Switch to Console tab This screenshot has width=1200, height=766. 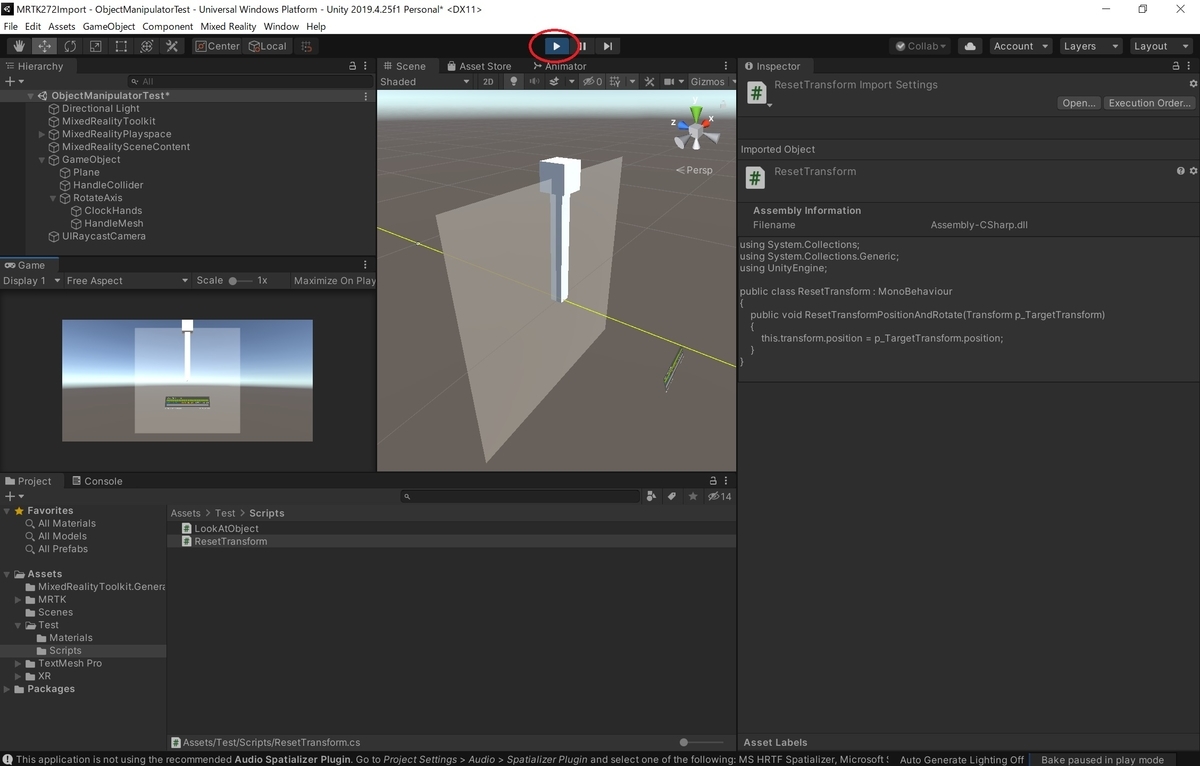[x=96, y=481]
